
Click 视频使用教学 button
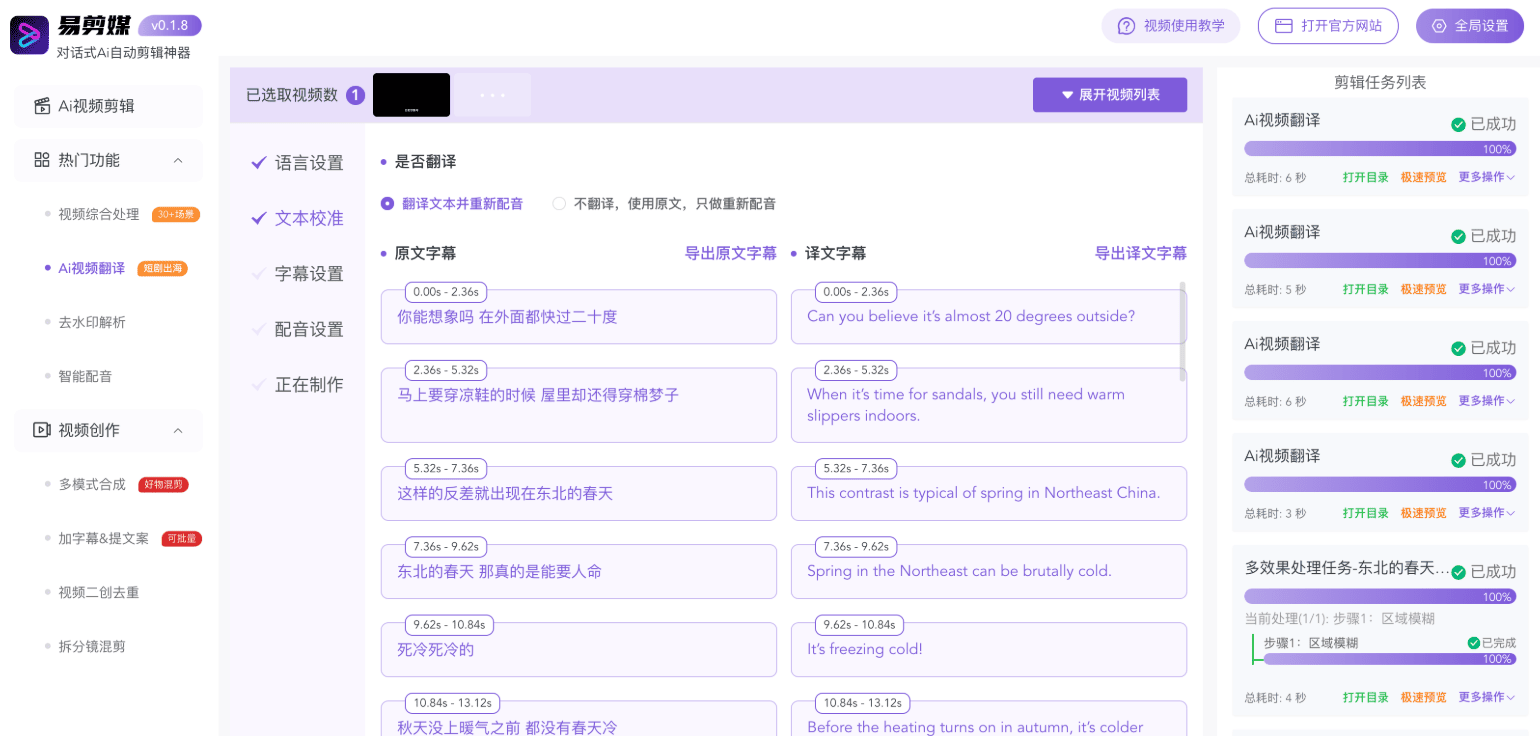click(x=1171, y=26)
